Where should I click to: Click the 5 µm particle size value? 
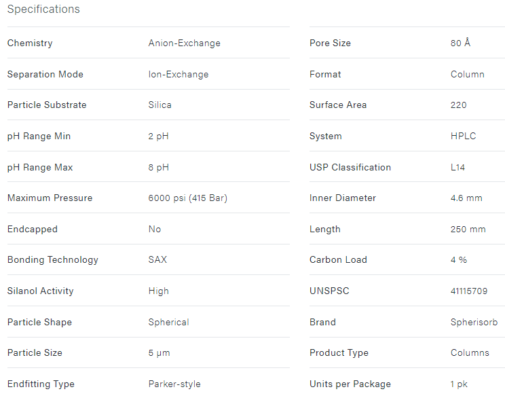pyautogui.click(x=159, y=353)
